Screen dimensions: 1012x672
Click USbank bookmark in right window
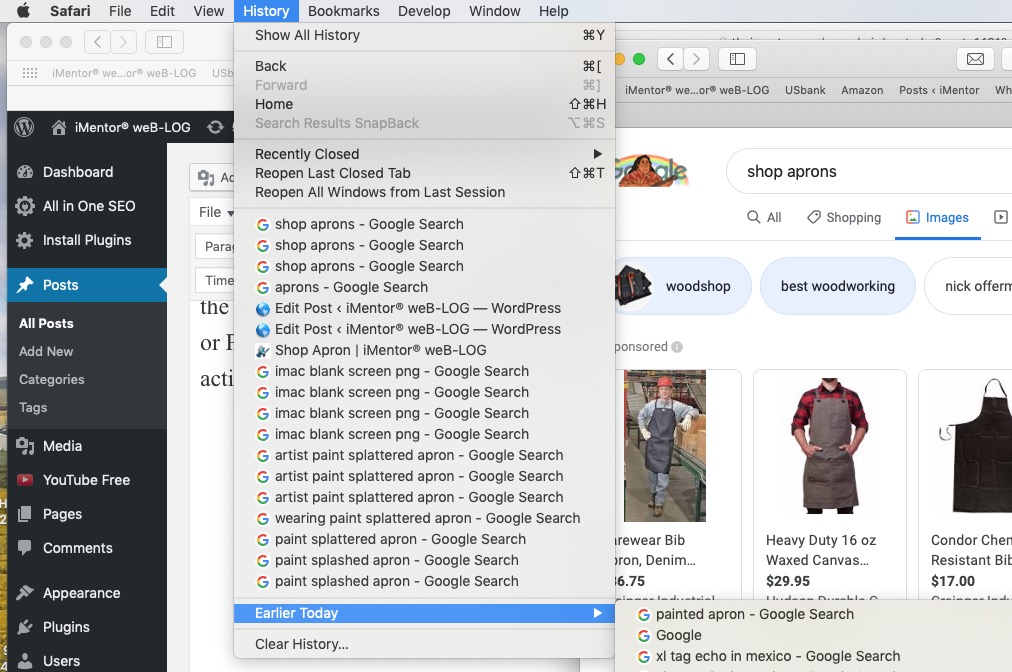(805, 90)
